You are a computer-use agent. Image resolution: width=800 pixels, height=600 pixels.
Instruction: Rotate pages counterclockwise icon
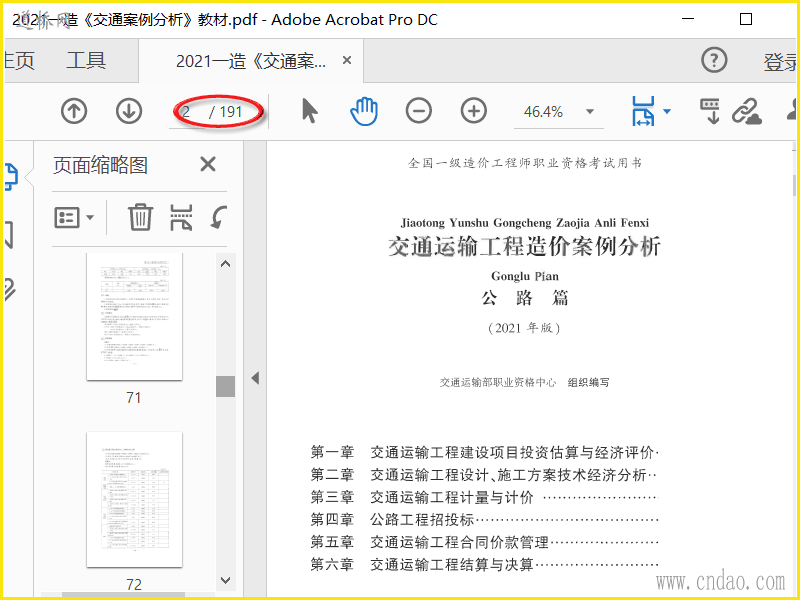(x=218, y=217)
